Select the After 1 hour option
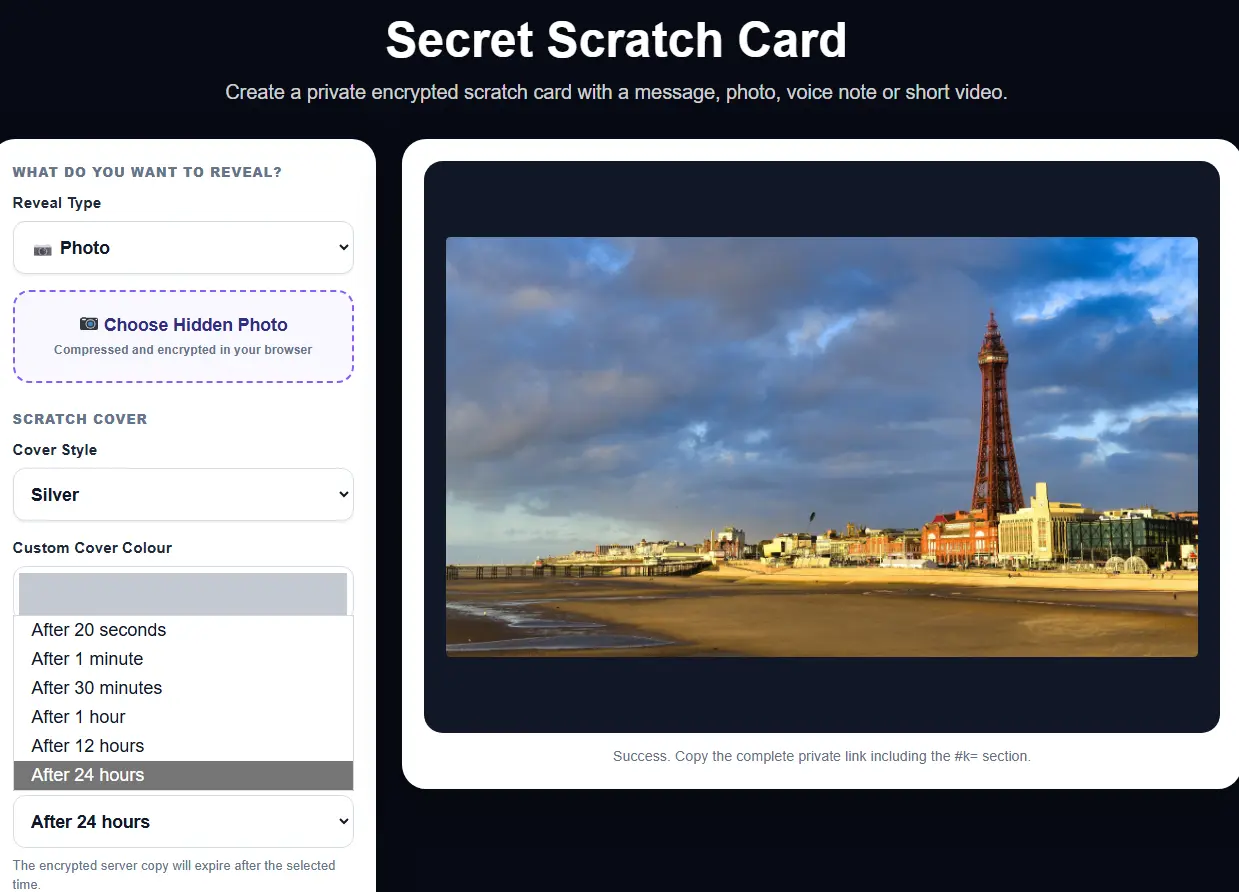The image size is (1239, 892). pos(183,717)
